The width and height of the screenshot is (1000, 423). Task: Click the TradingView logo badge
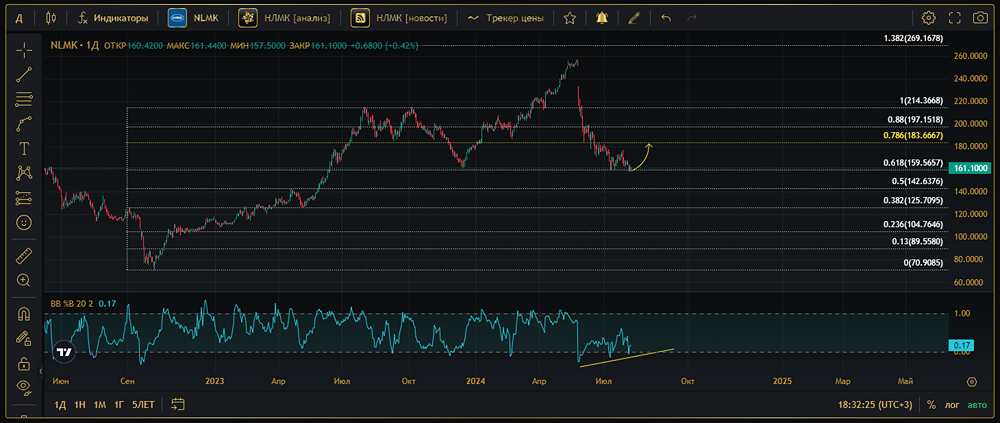pyautogui.click(x=63, y=352)
